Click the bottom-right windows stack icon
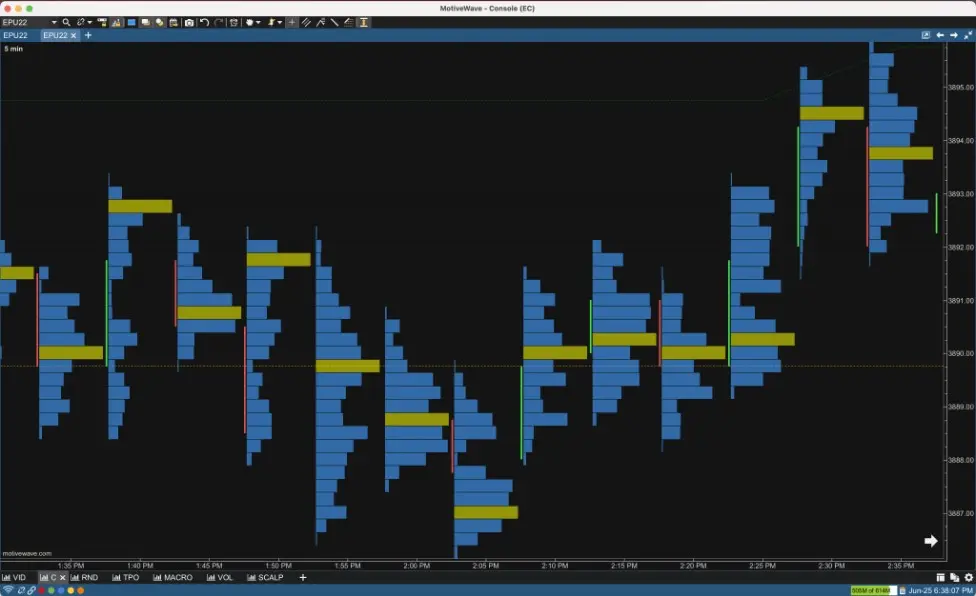 (954, 577)
